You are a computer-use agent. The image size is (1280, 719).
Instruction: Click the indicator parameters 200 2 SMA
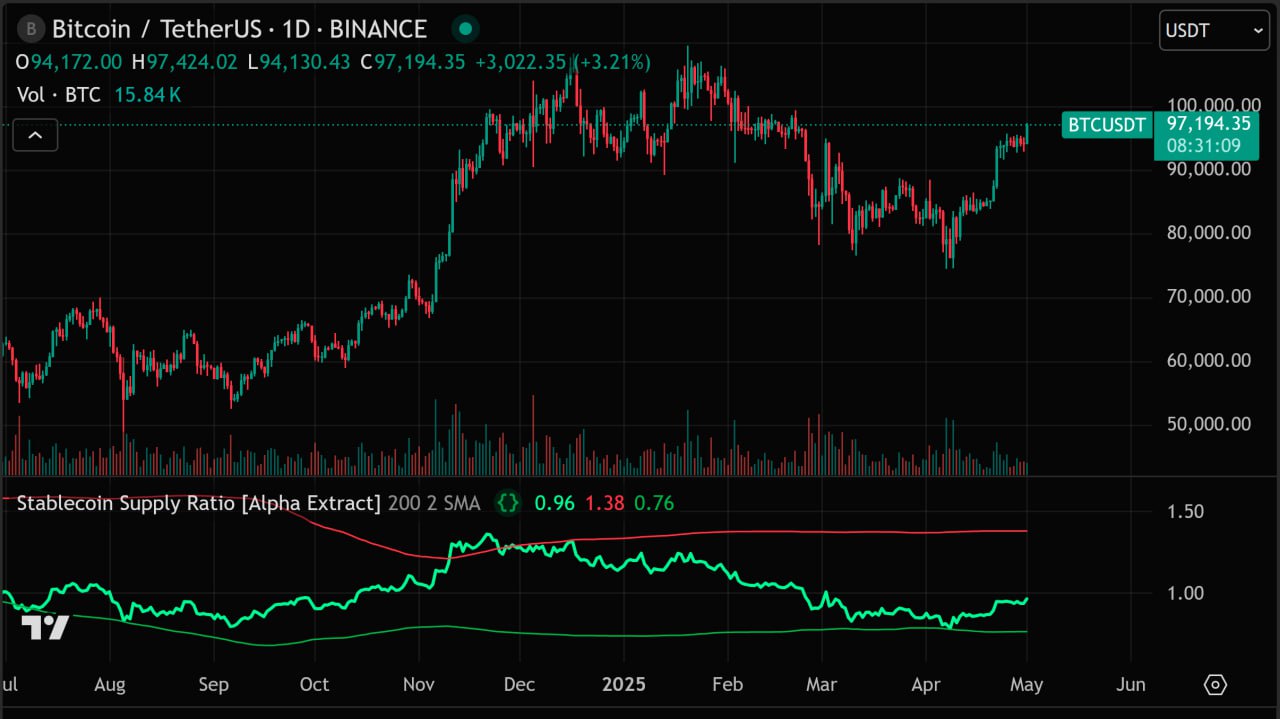(x=434, y=503)
